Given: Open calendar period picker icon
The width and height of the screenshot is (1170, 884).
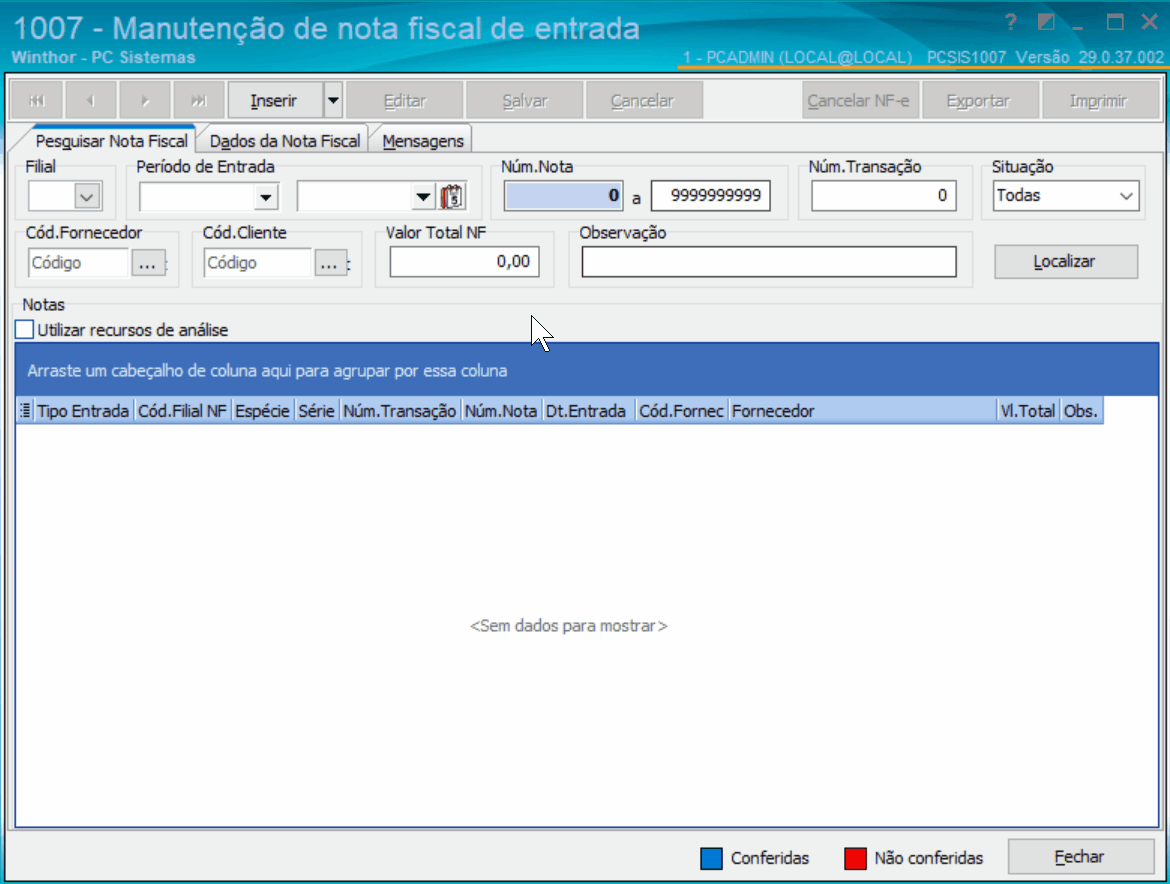Looking at the screenshot, I should click(452, 197).
